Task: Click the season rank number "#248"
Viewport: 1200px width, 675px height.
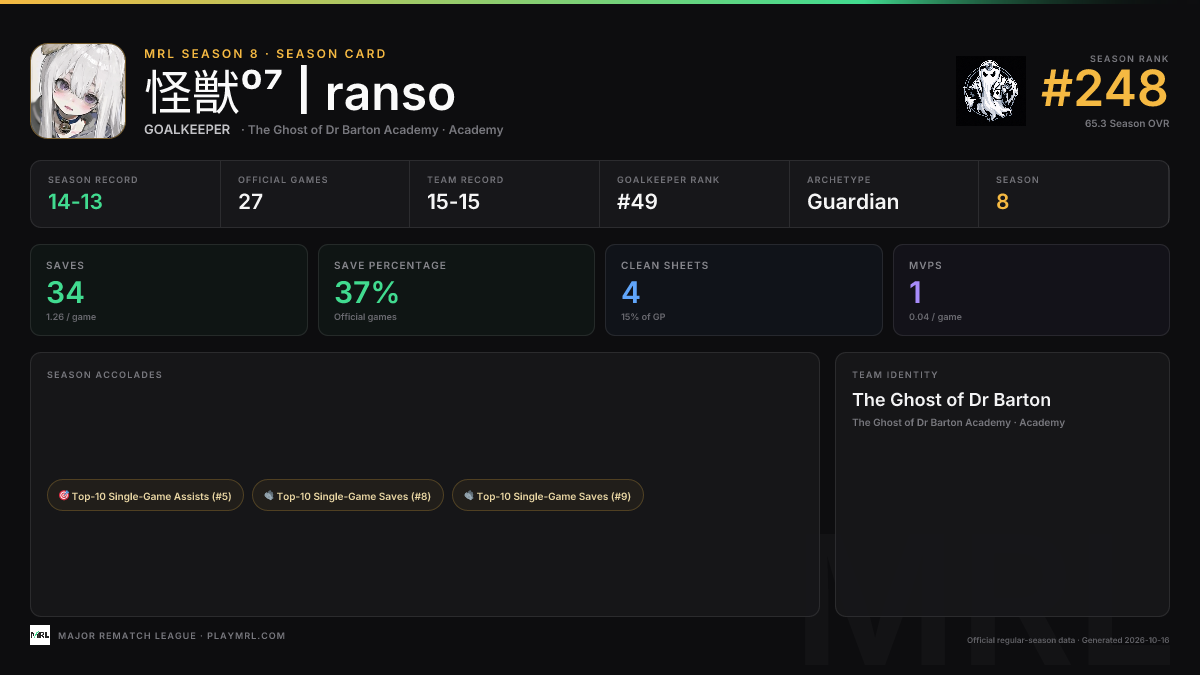Action: tap(1104, 90)
